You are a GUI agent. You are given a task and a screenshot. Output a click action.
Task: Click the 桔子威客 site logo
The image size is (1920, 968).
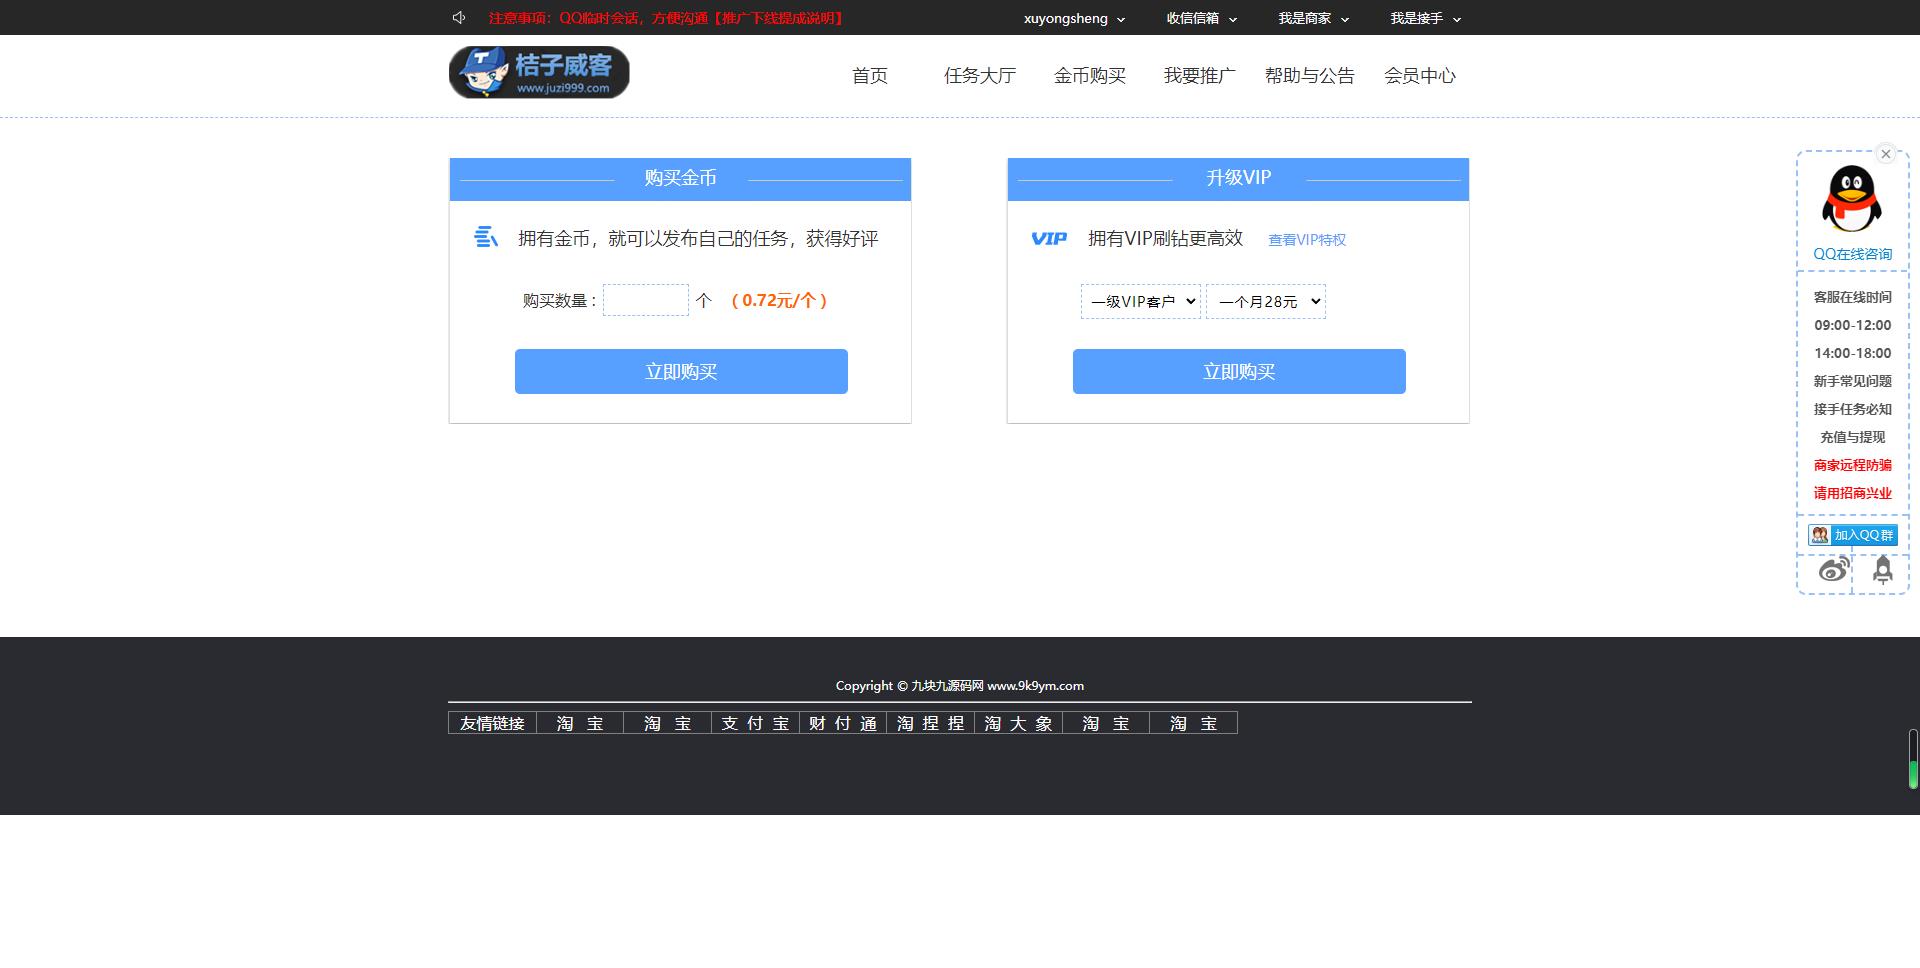(x=538, y=72)
